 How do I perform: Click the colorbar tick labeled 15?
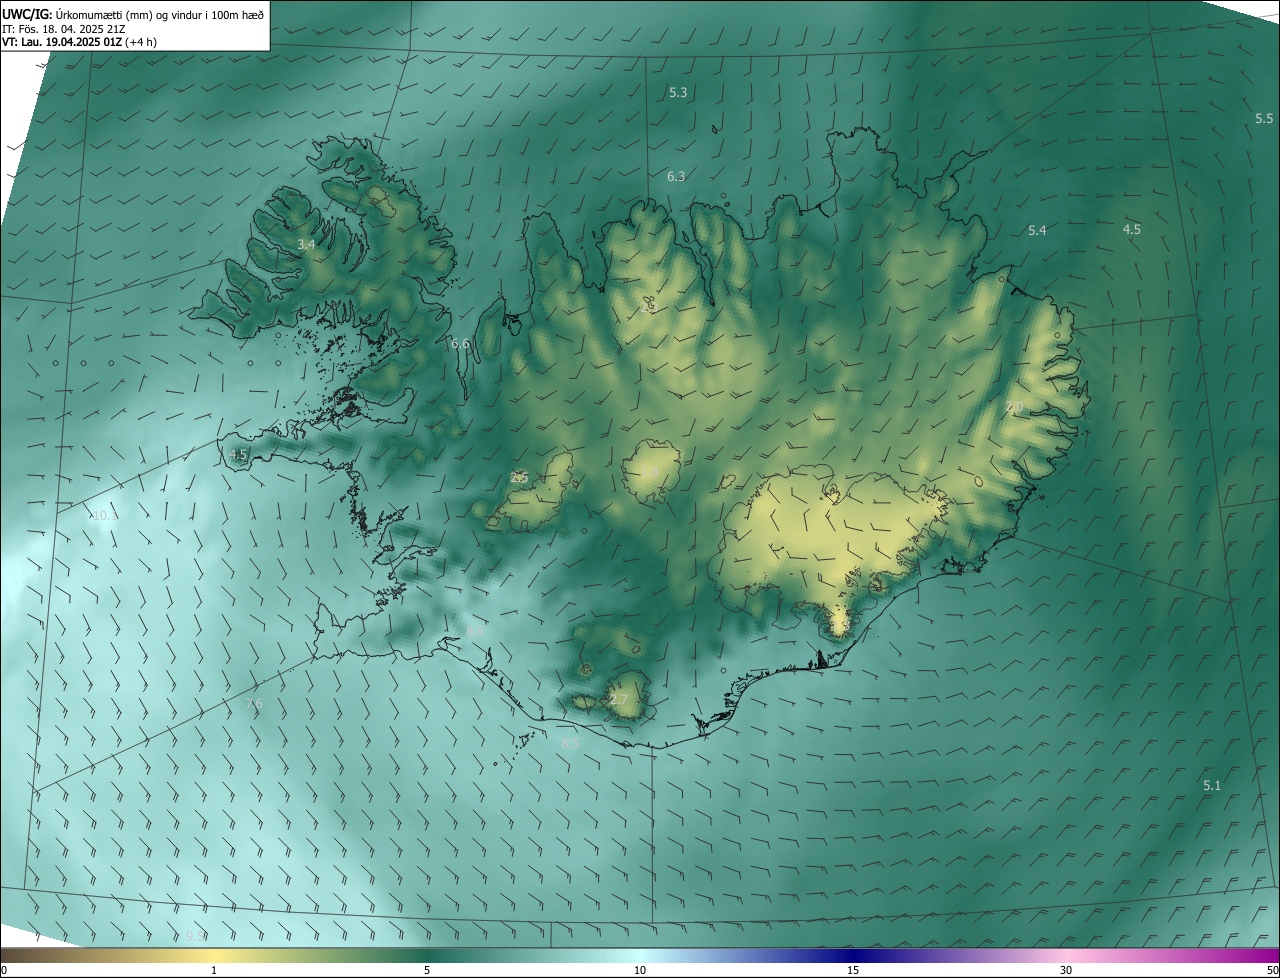tap(853, 970)
